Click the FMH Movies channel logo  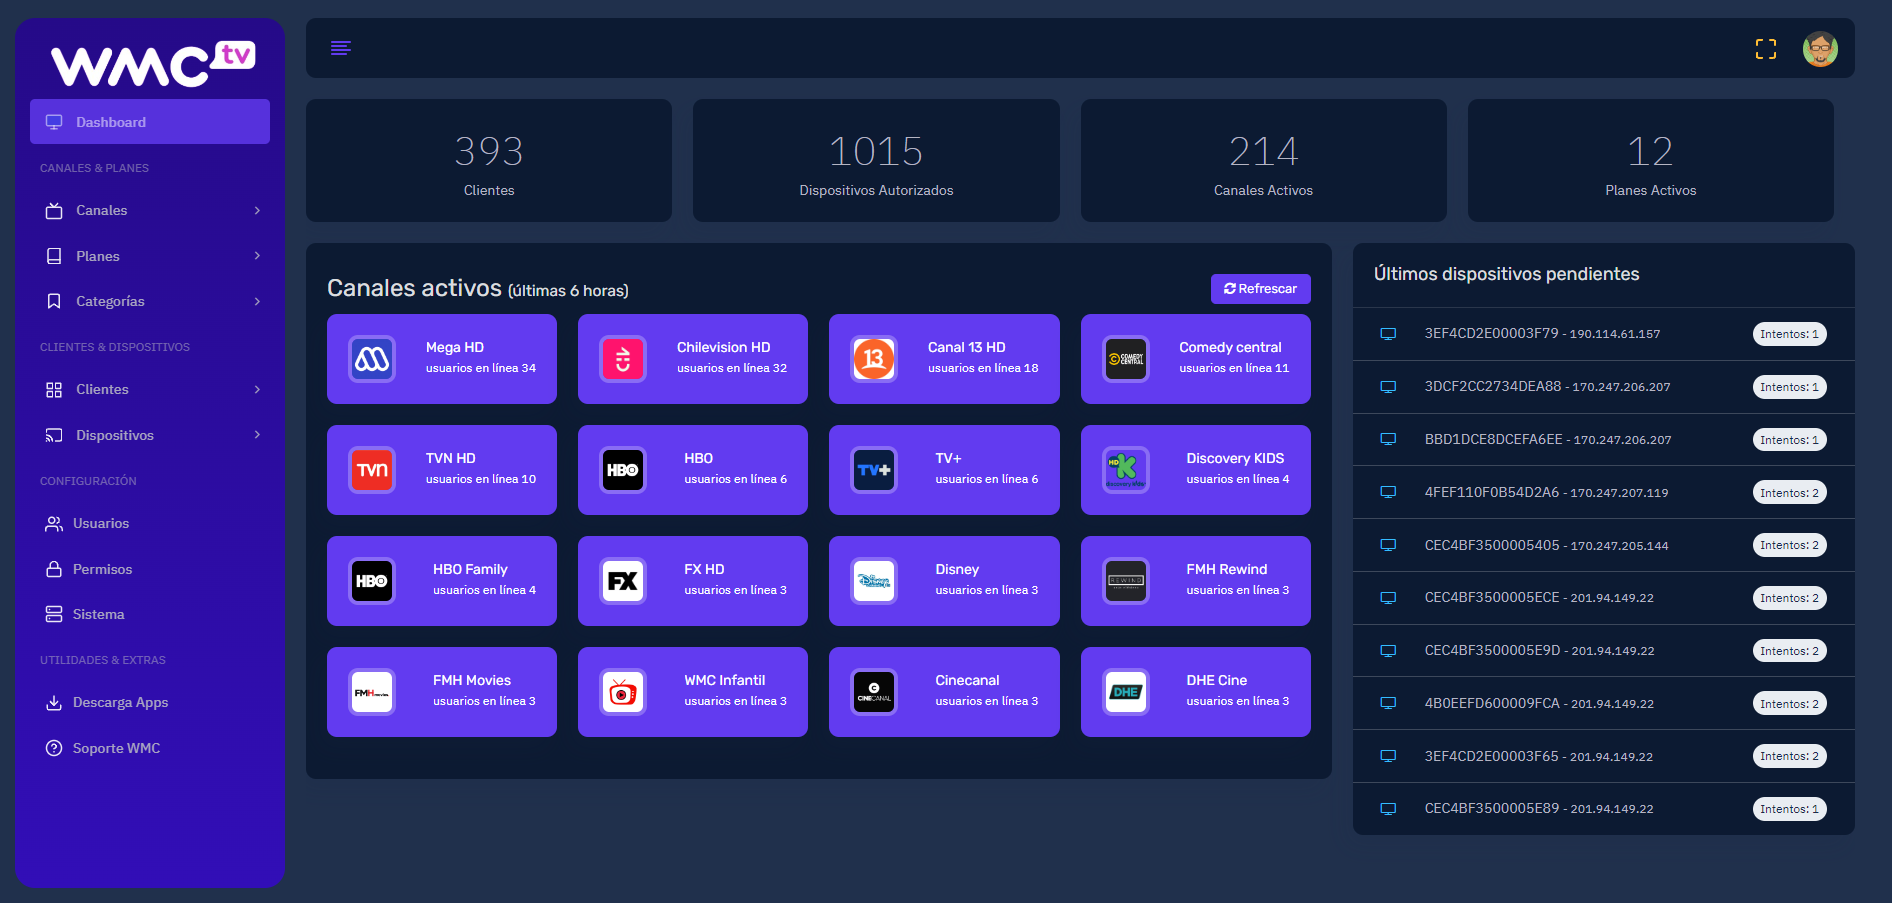(x=372, y=692)
